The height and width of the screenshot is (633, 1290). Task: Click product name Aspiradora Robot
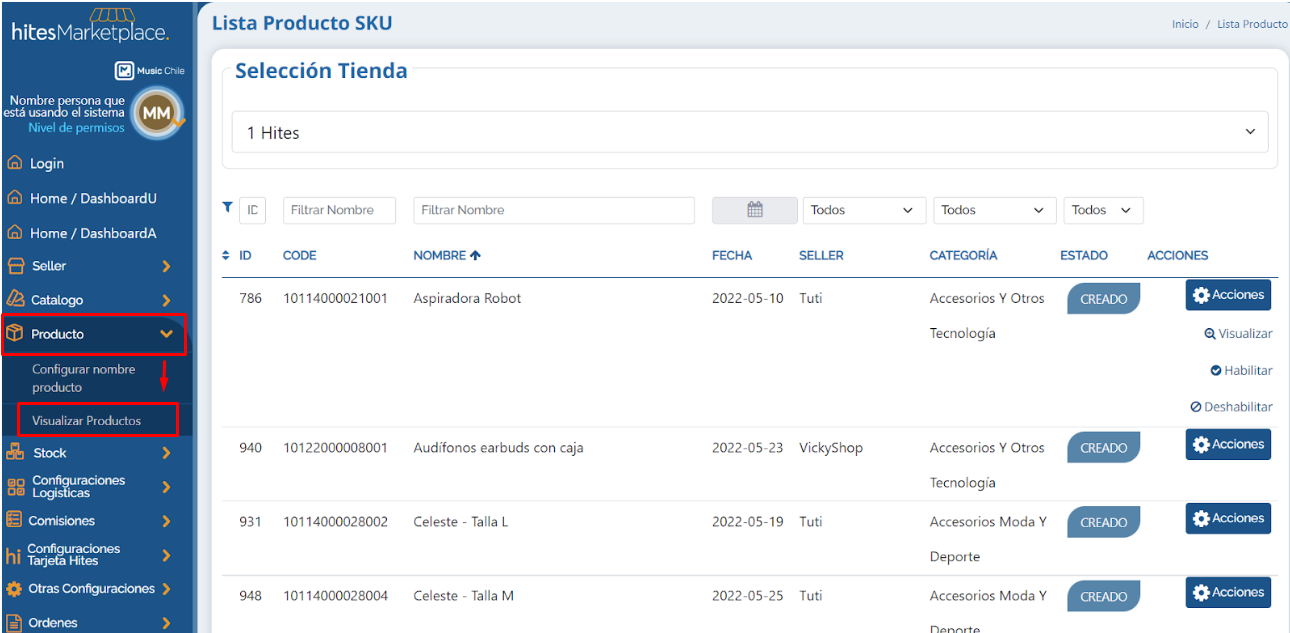coord(467,298)
